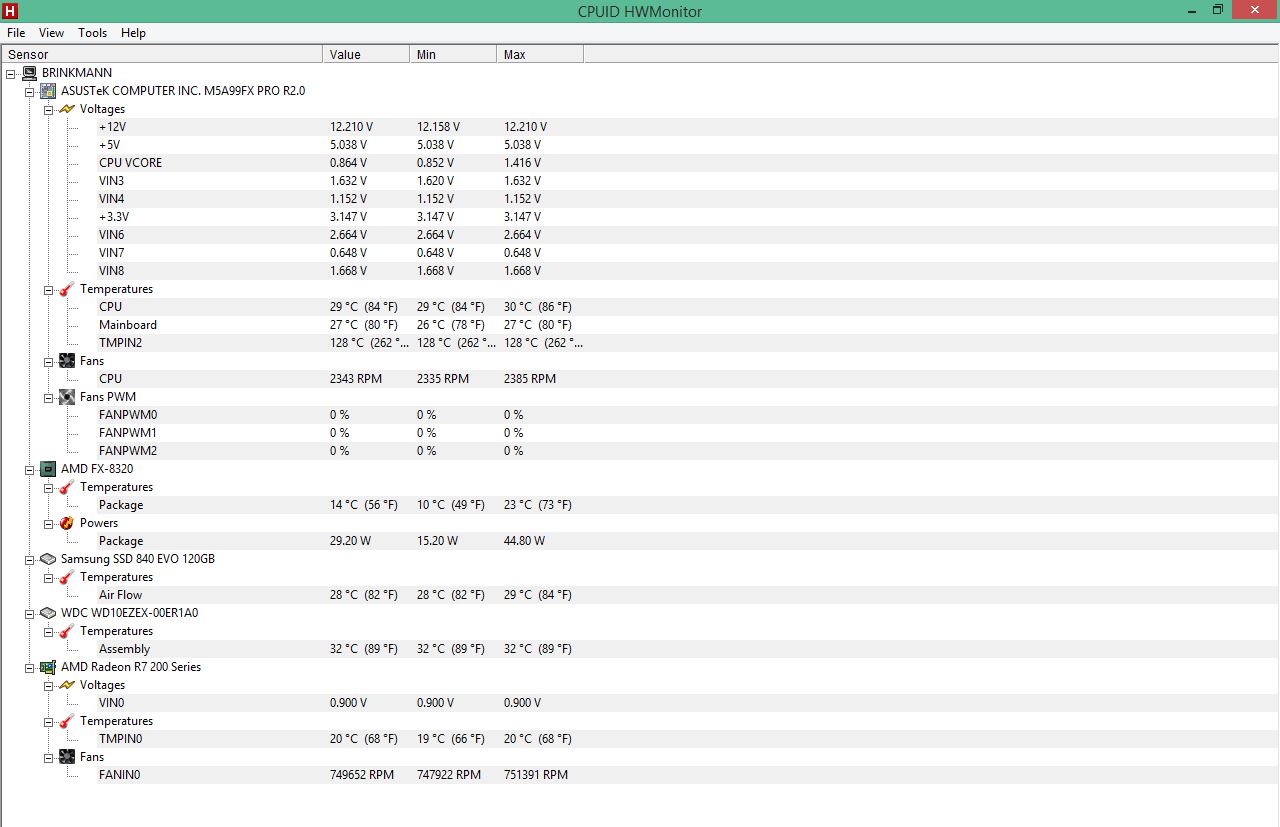The image size is (1280, 827).
Task: Open the View menu
Action: tap(52, 33)
